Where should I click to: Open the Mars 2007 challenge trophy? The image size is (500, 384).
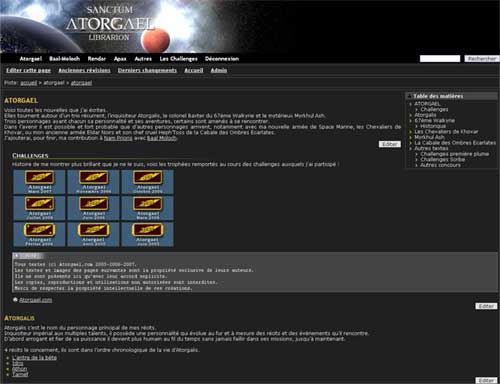click(x=39, y=182)
